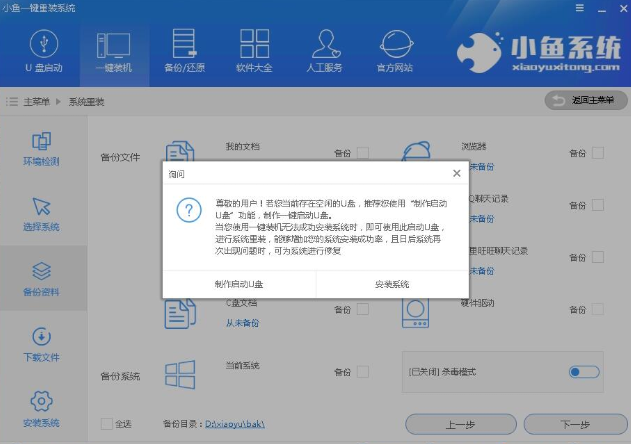
Task: Click the 小鱼系统 fish logo
Action: [479, 52]
